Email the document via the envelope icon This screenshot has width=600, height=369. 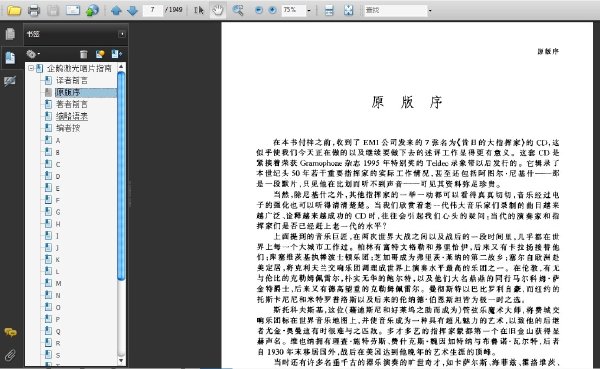tap(73, 10)
